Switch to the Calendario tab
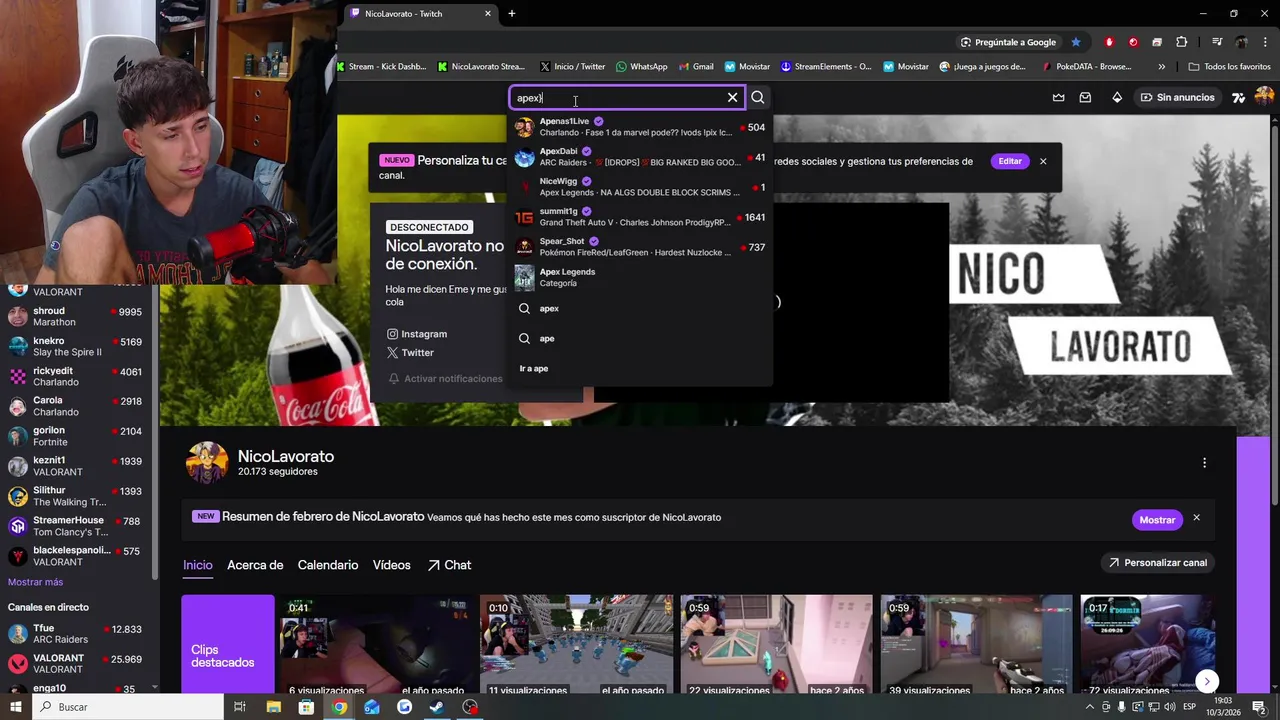The width and height of the screenshot is (1280, 720). pyautogui.click(x=328, y=565)
